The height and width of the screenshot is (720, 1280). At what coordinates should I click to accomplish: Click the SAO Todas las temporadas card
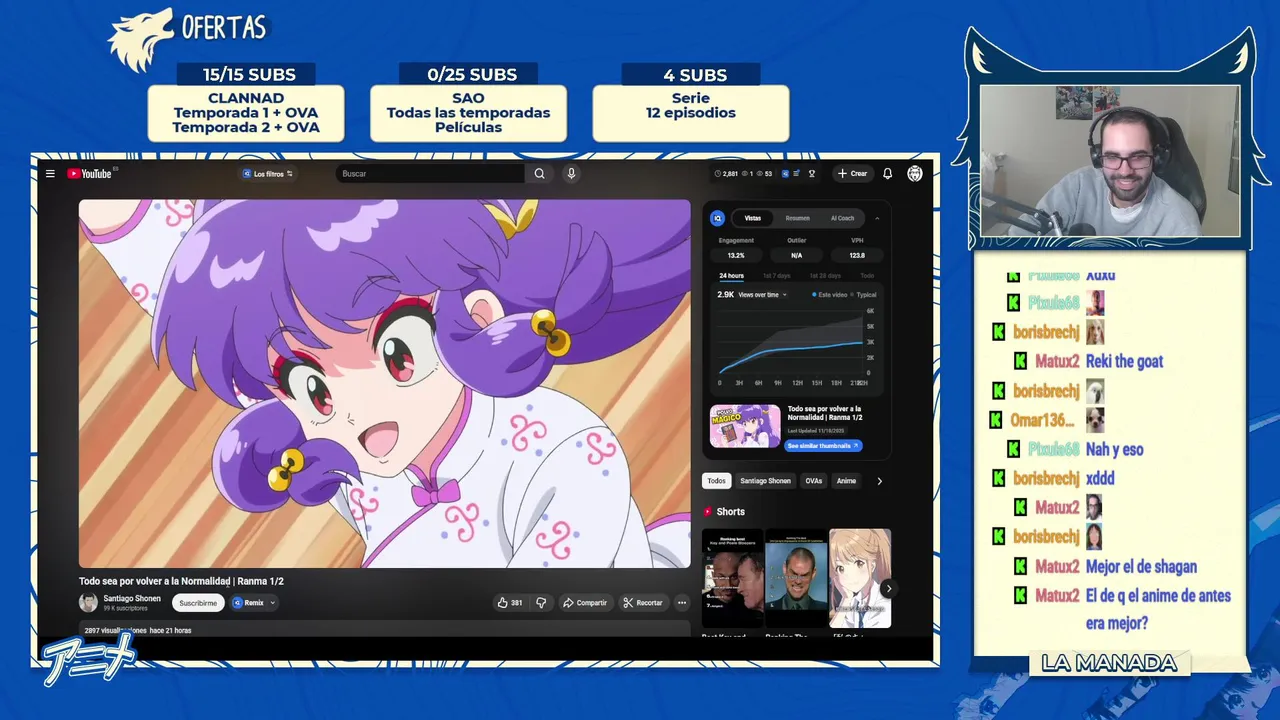point(468,113)
